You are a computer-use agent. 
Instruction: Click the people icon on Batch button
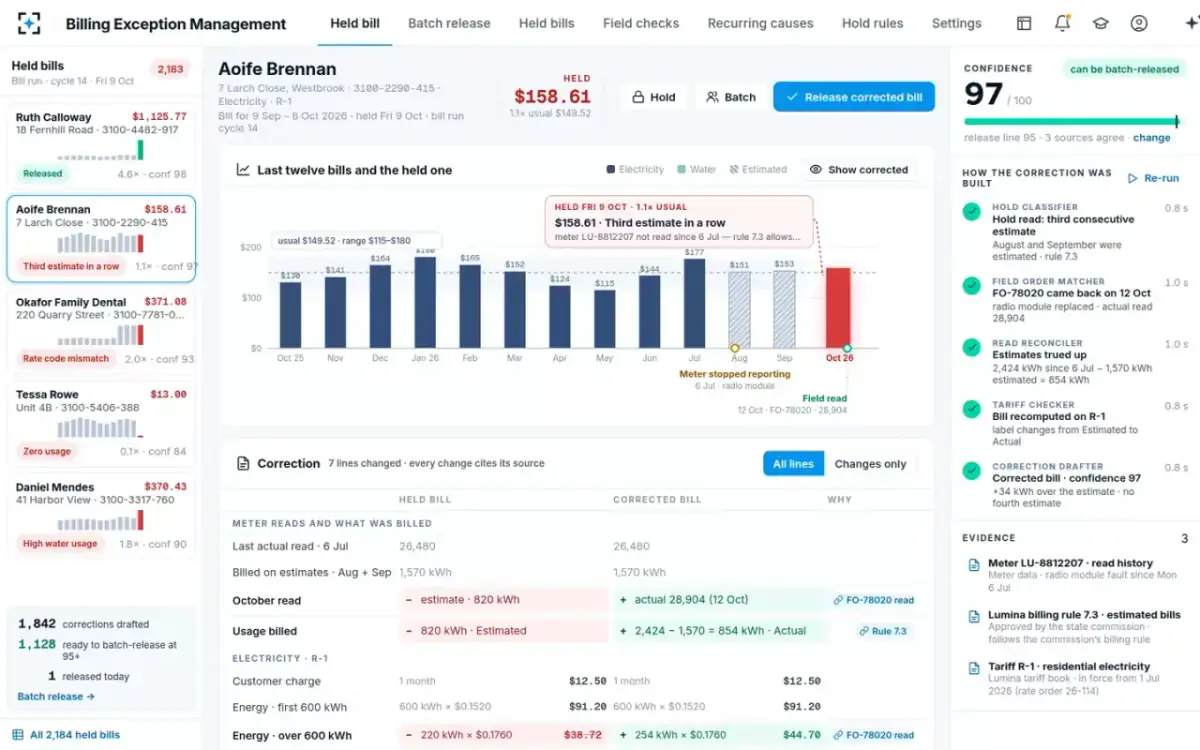pyautogui.click(x=712, y=97)
